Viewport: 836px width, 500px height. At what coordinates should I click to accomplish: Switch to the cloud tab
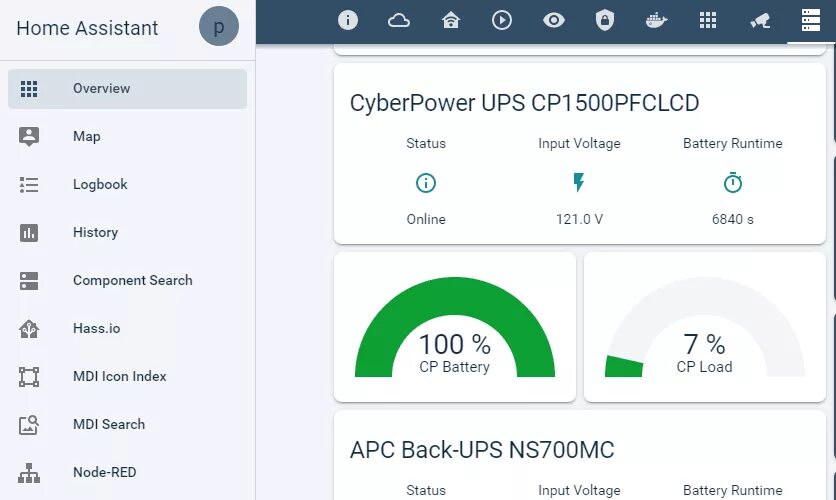point(399,20)
